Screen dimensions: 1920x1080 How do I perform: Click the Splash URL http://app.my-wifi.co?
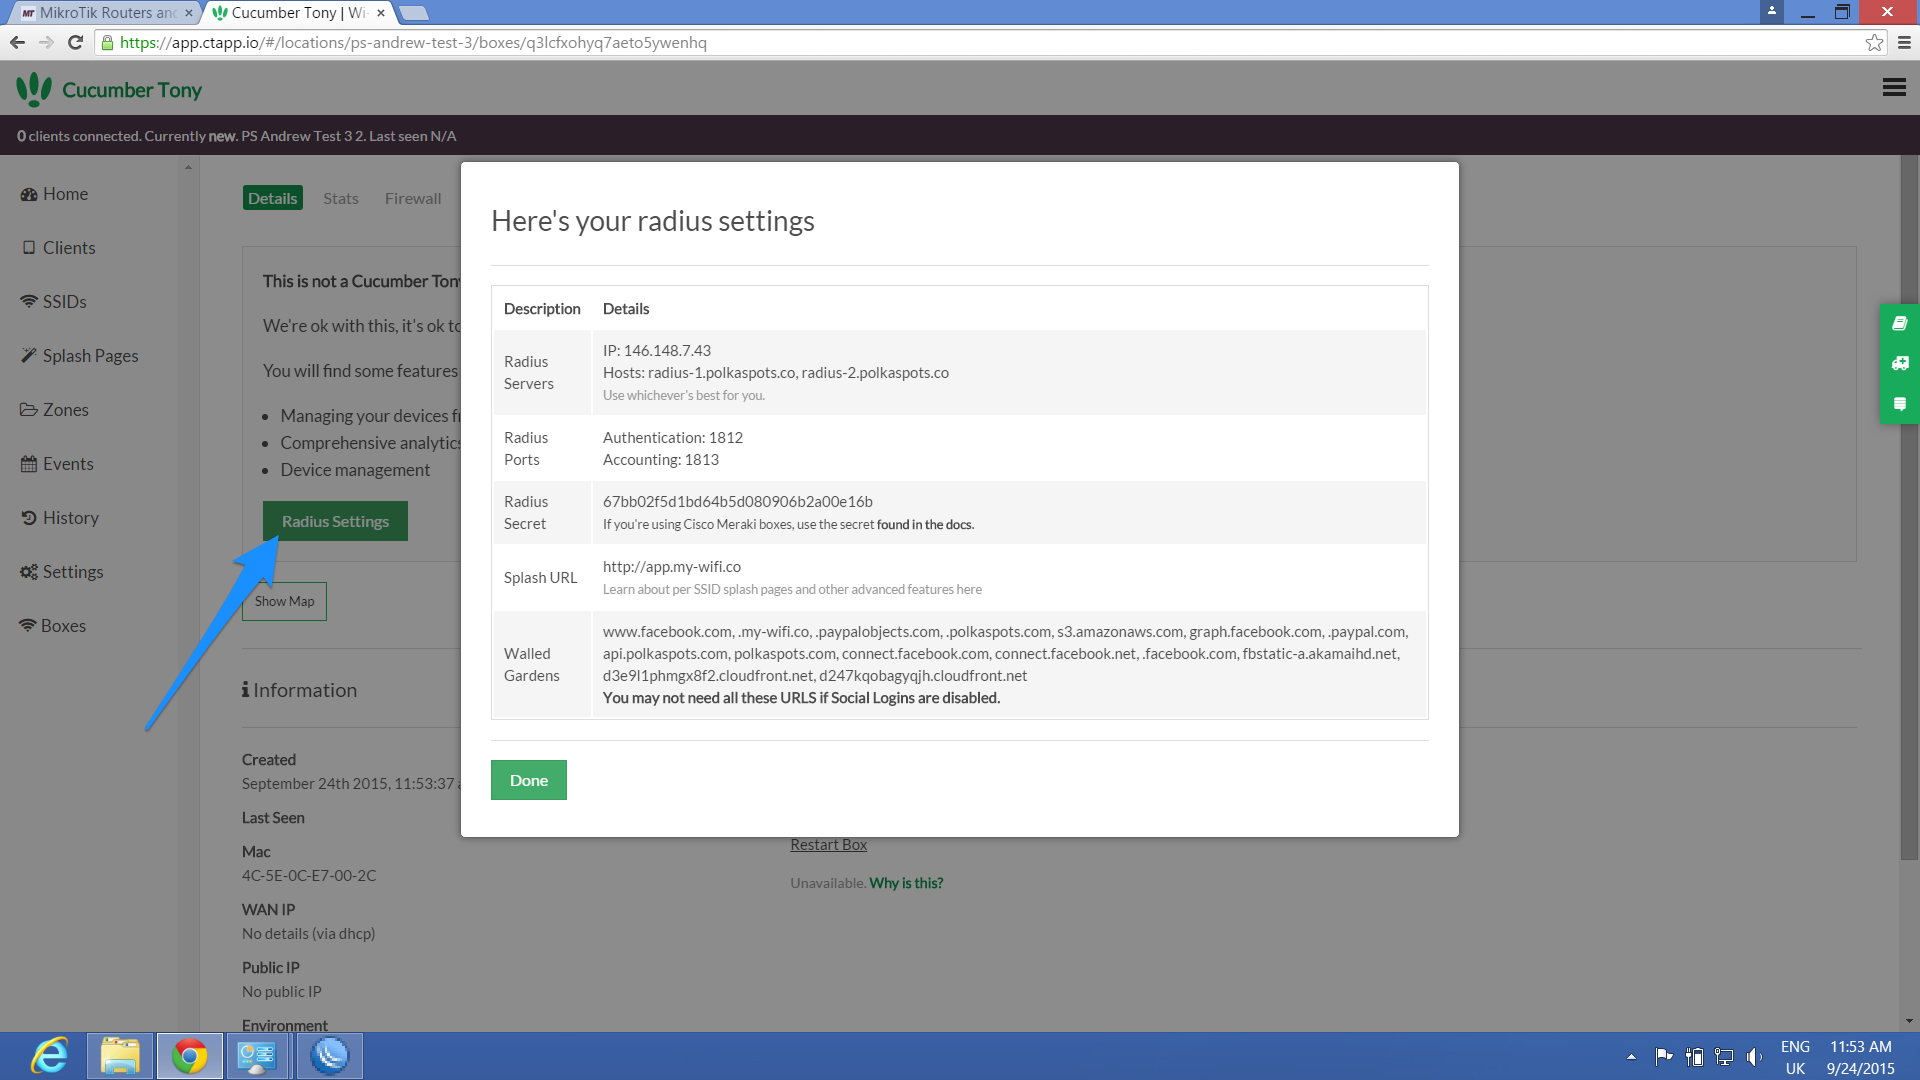[671, 567]
